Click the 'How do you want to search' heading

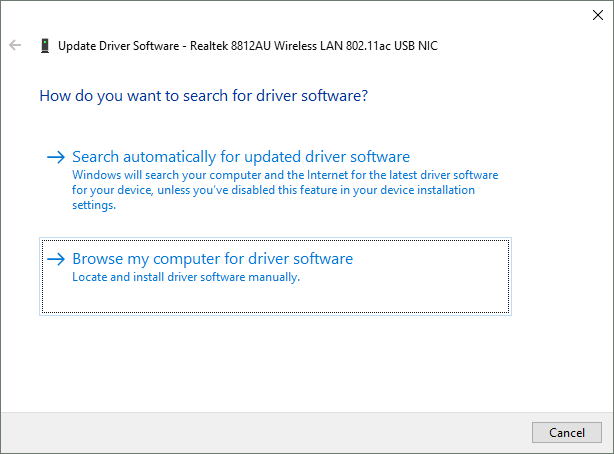pyautogui.click(x=204, y=96)
